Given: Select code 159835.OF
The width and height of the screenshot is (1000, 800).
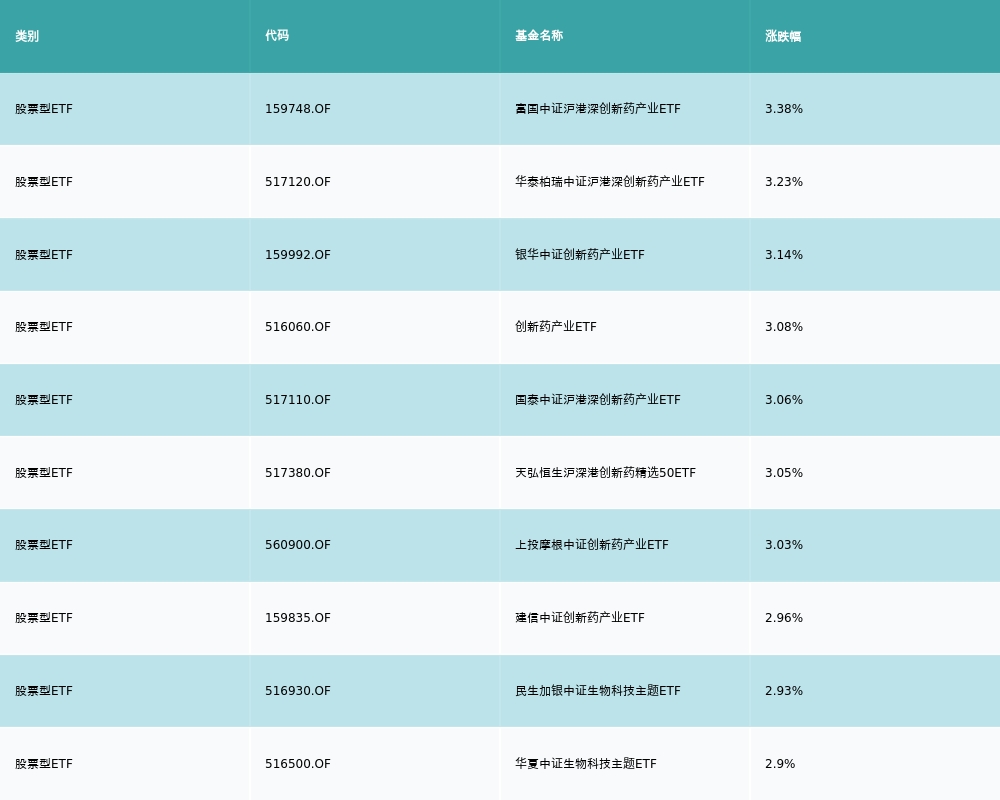Looking at the screenshot, I should point(298,618).
